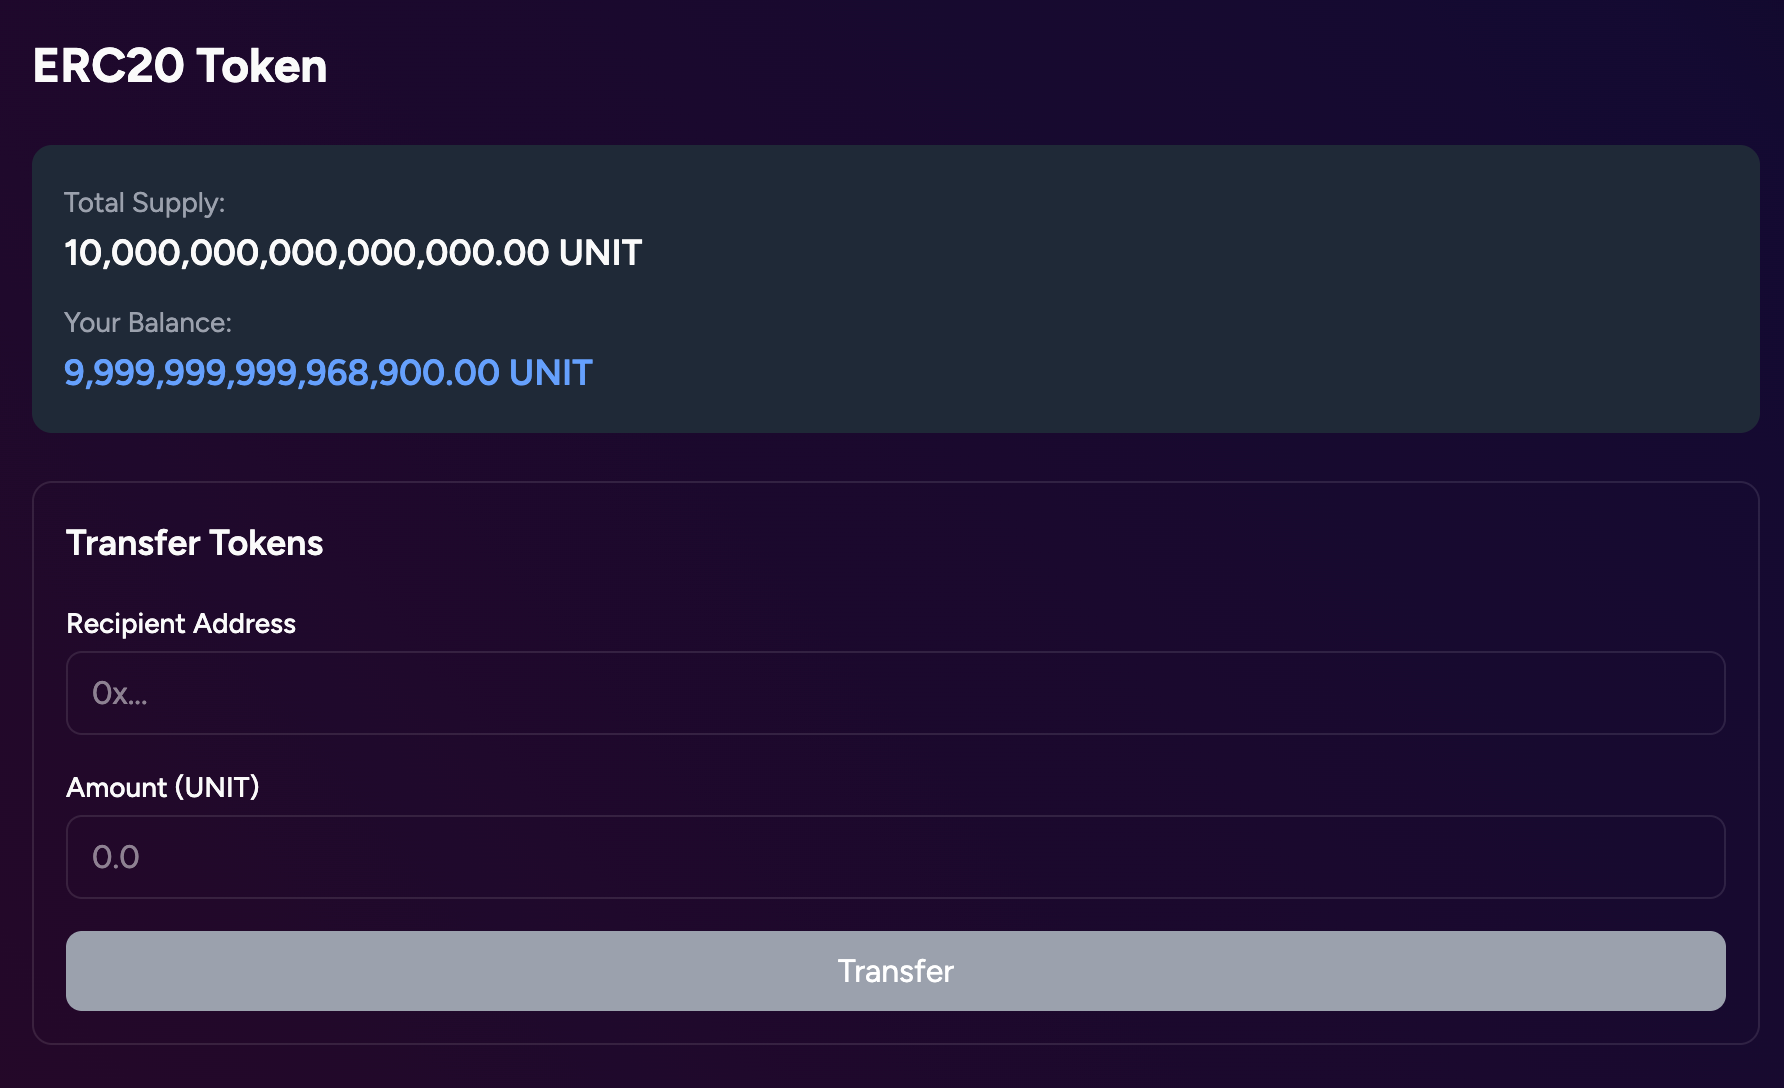Image resolution: width=1784 pixels, height=1088 pixels.
Task: Click the blue UNIT symbol after your balance
Action: [551, 373]
